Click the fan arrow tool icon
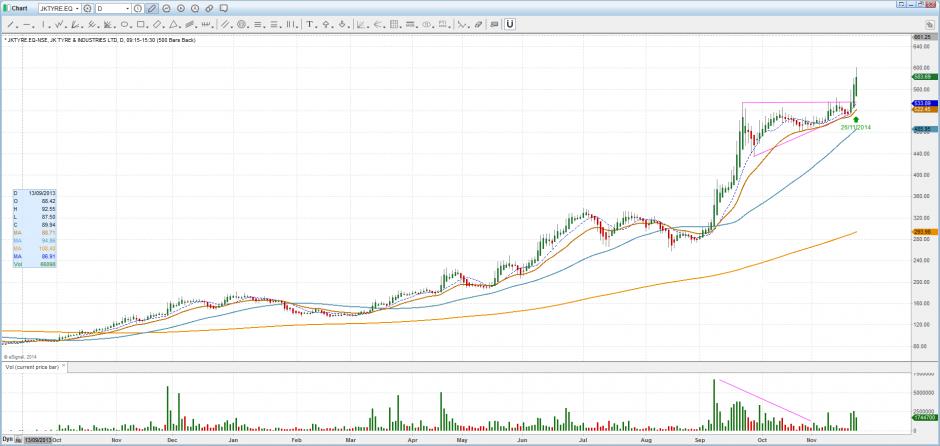 377,24
